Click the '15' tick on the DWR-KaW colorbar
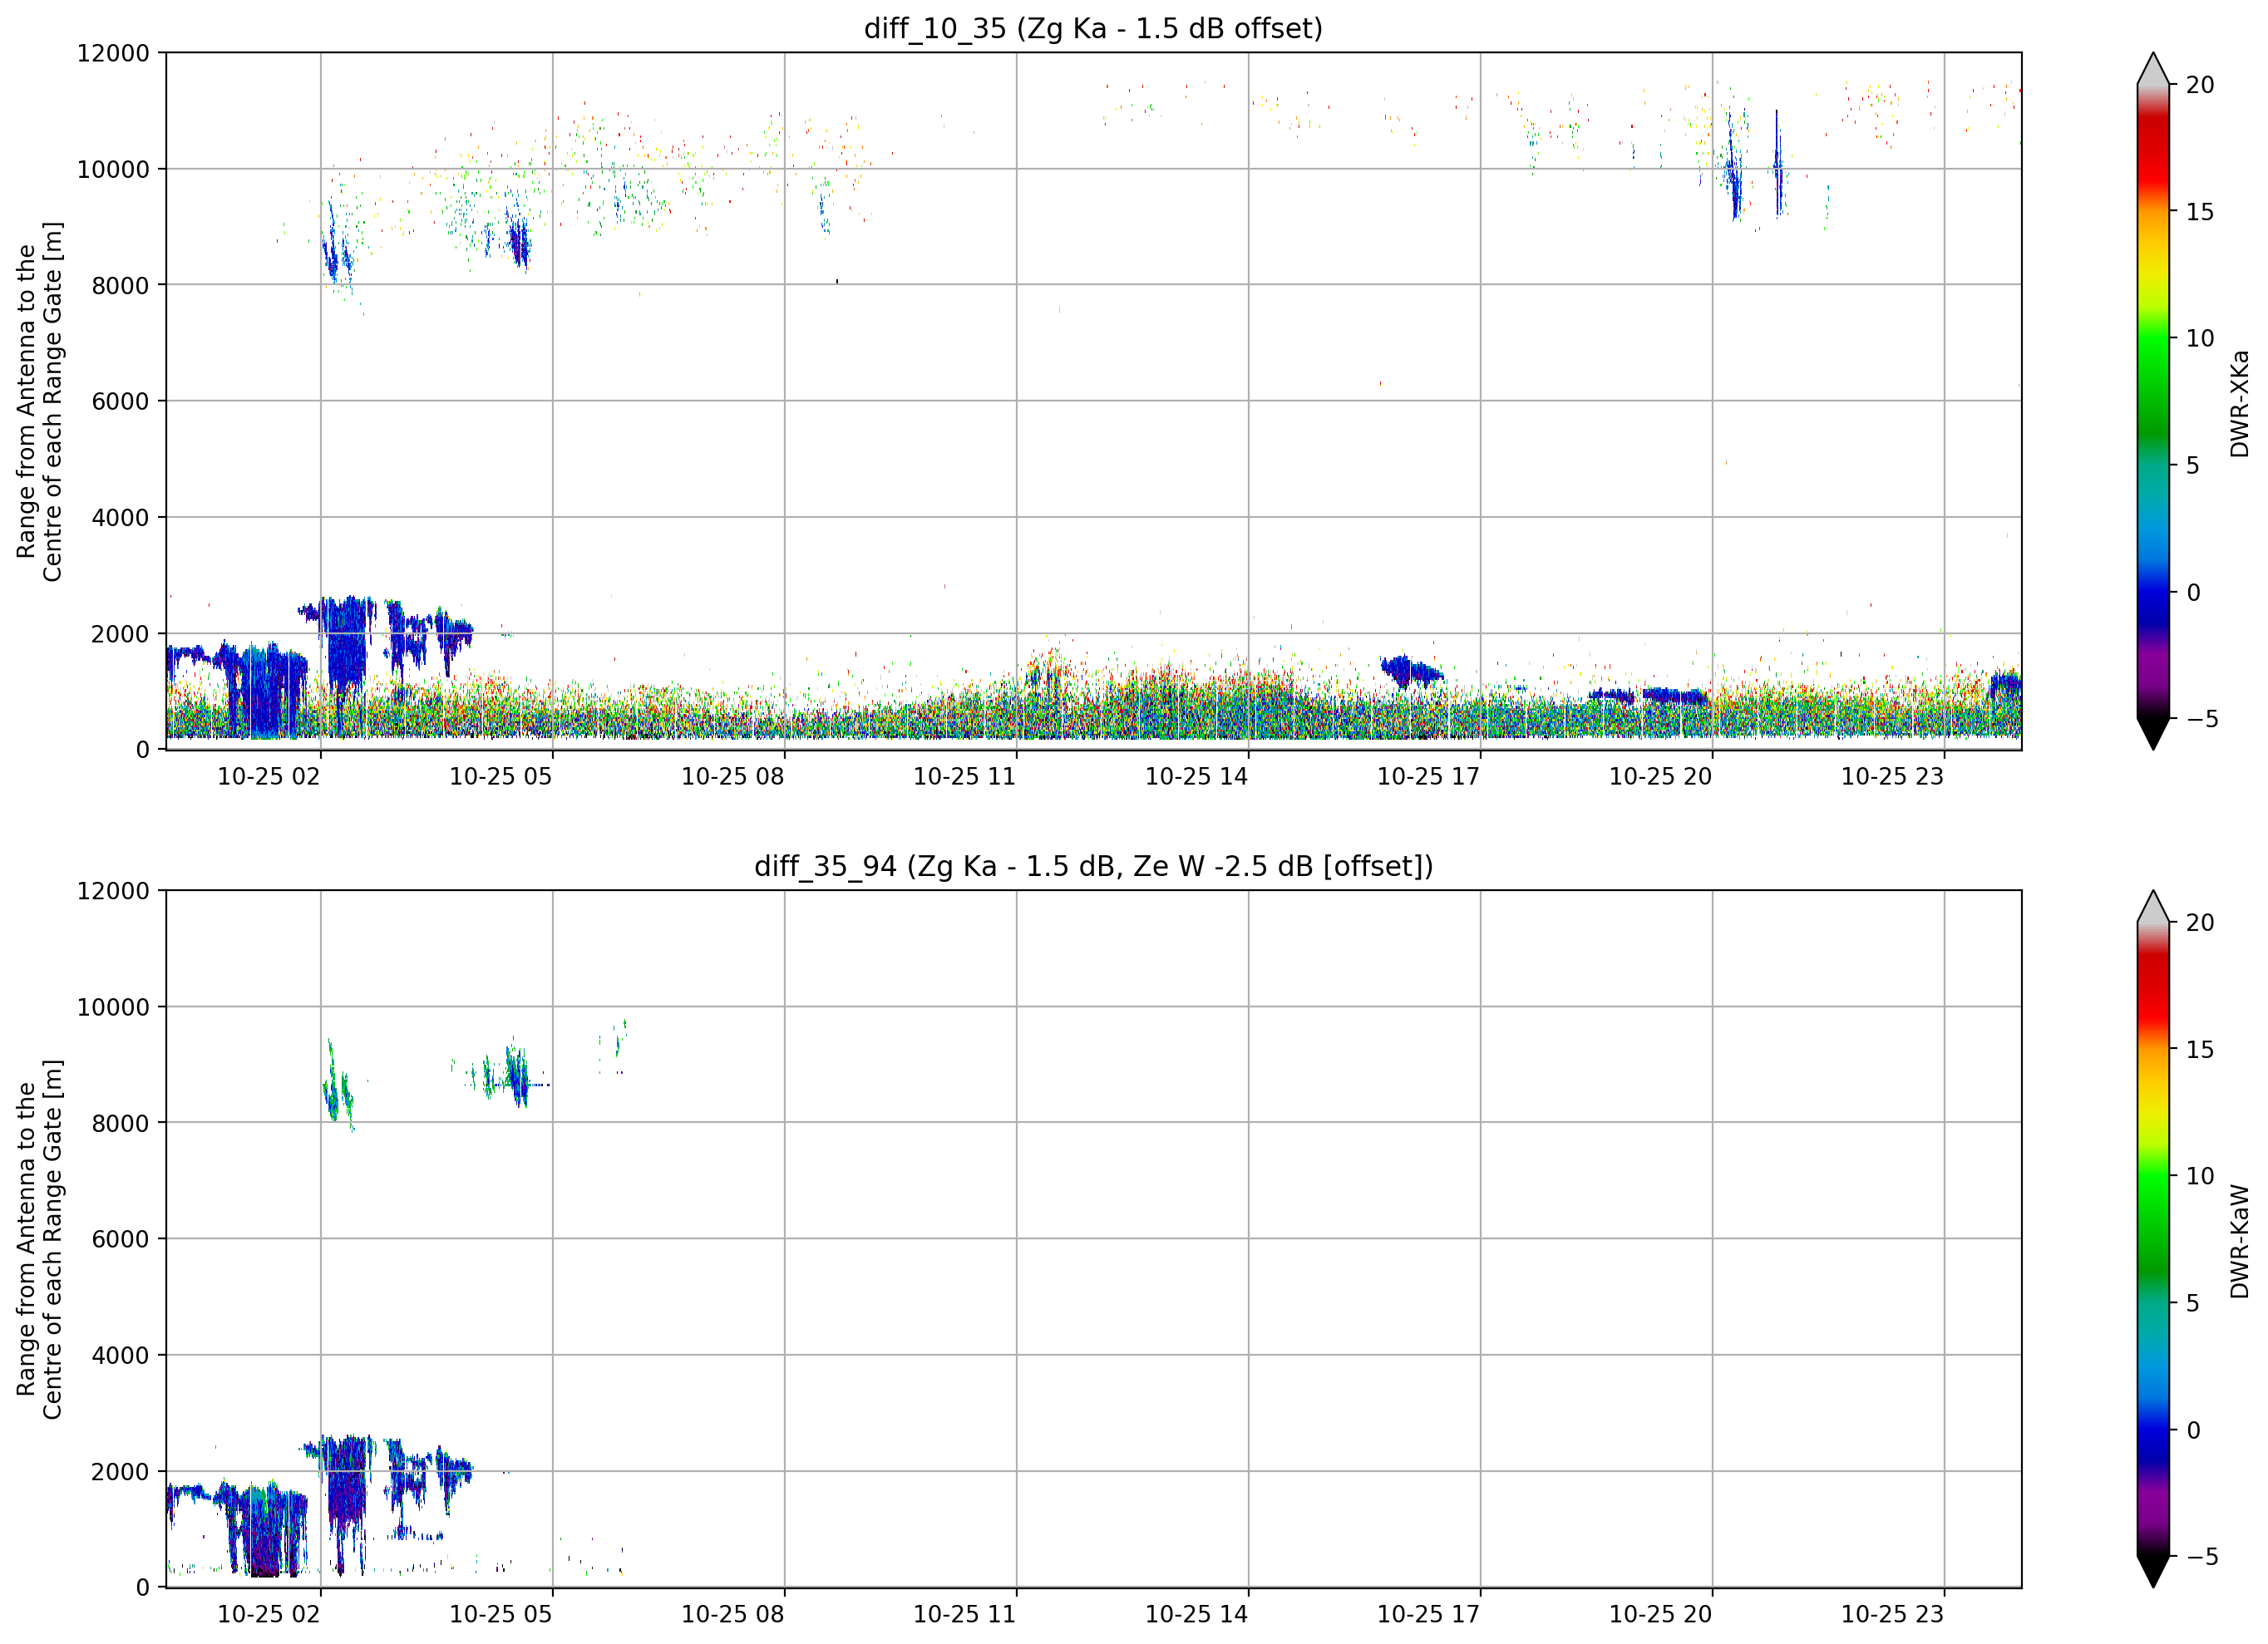Image resolution: width=2268 pixels, height=1644 pixels. click(2200, 1050)
